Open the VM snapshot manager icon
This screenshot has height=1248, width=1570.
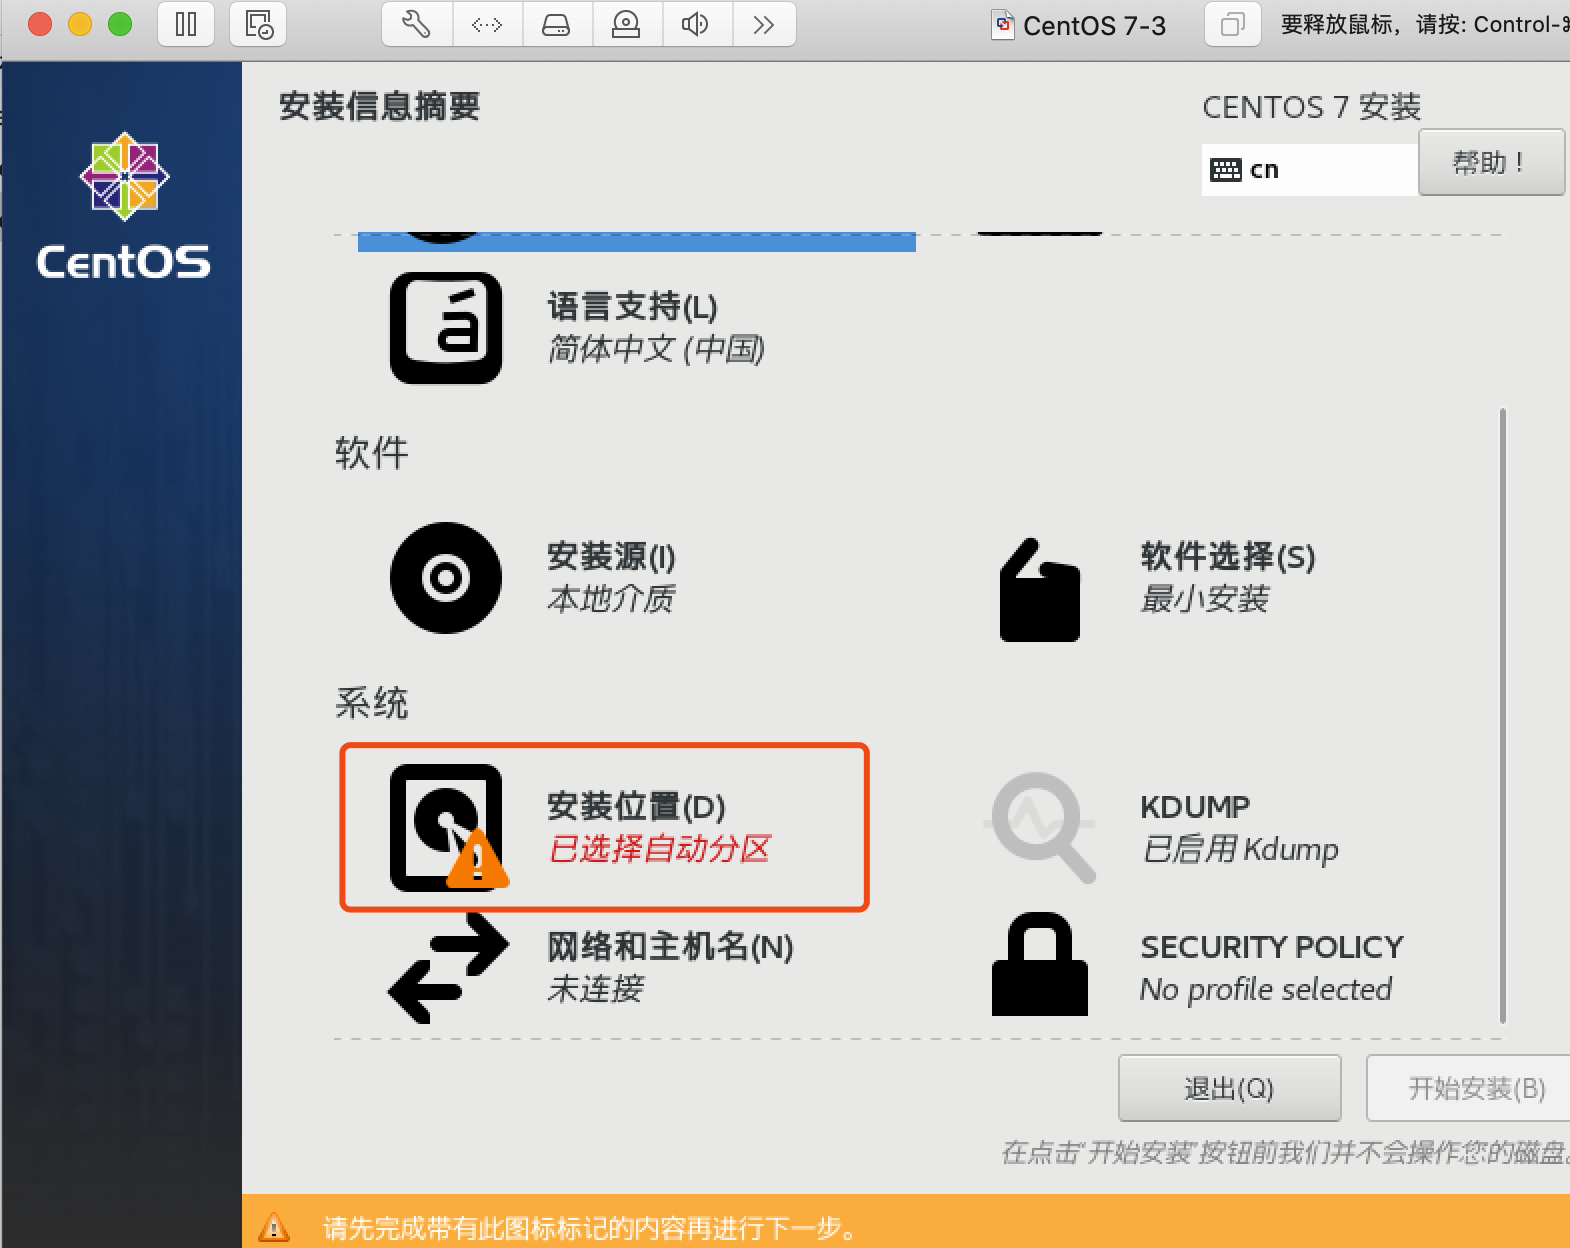258,24
